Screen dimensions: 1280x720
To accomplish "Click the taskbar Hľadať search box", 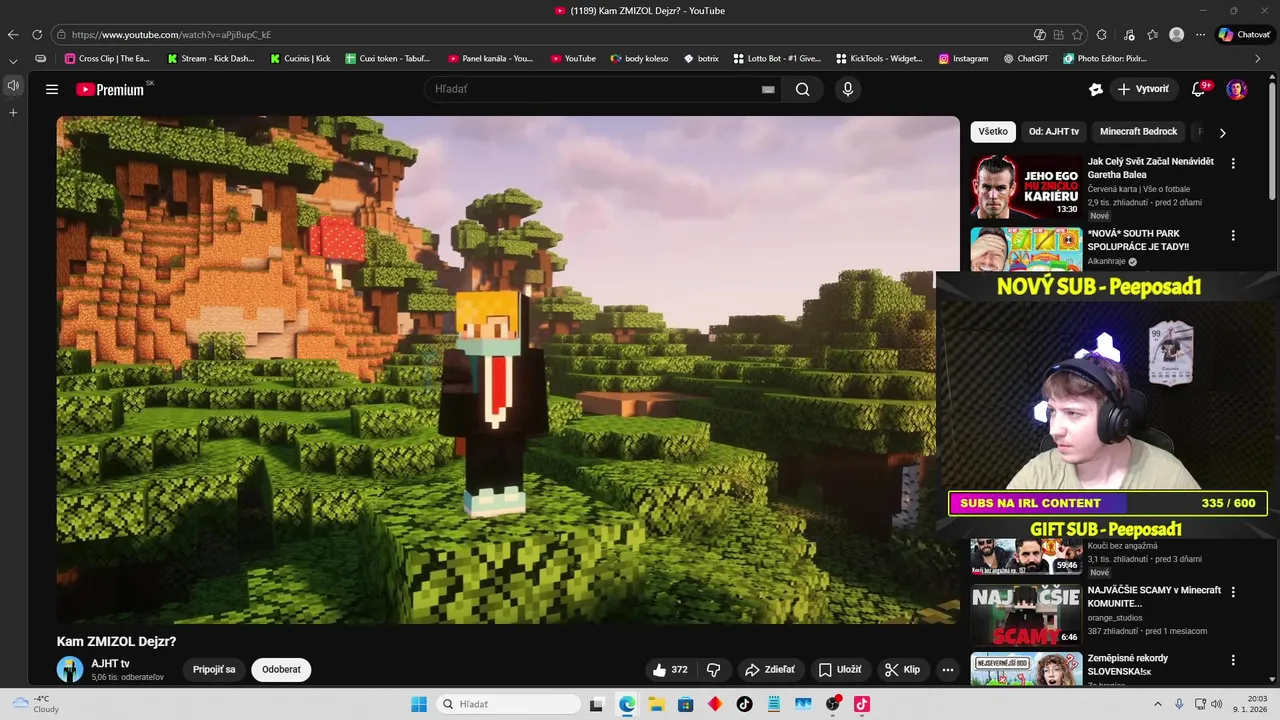I will click(507, 704).
